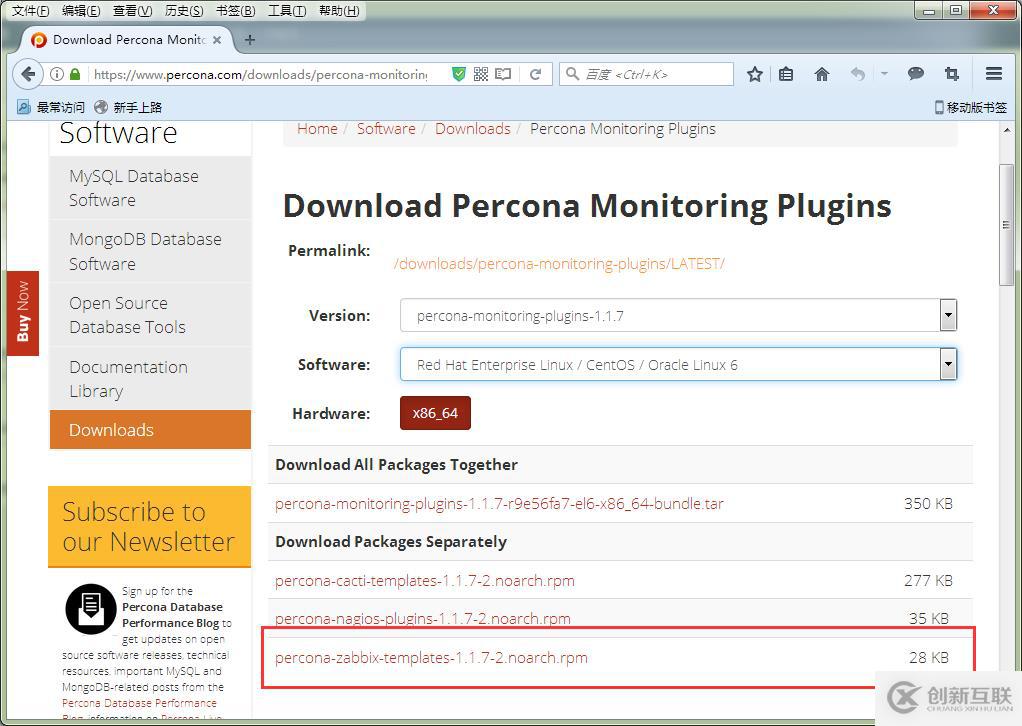The height and width of the screenshot is (726, 1022).
Task: Select the x86_64 hardware toggle
Action: point(434,412)
